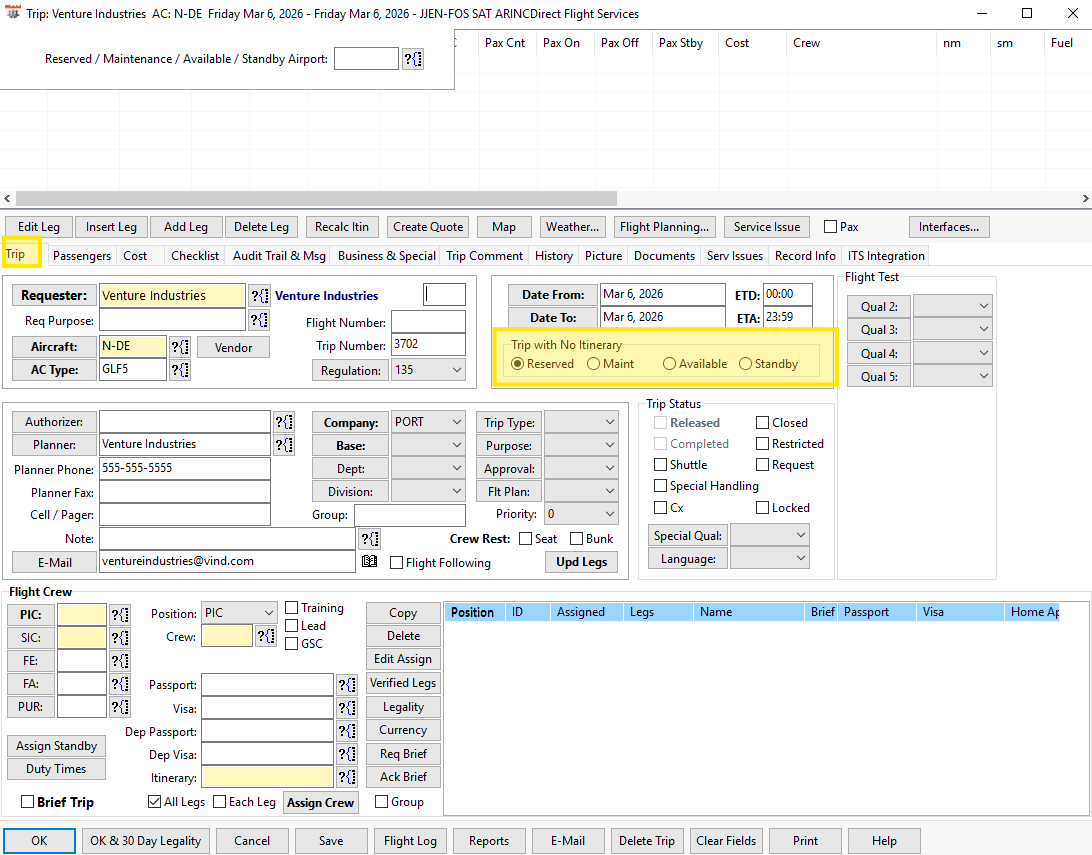1092x855 pixels.
Task: Select the Maint radio button
Action: (x=594, y=364)
